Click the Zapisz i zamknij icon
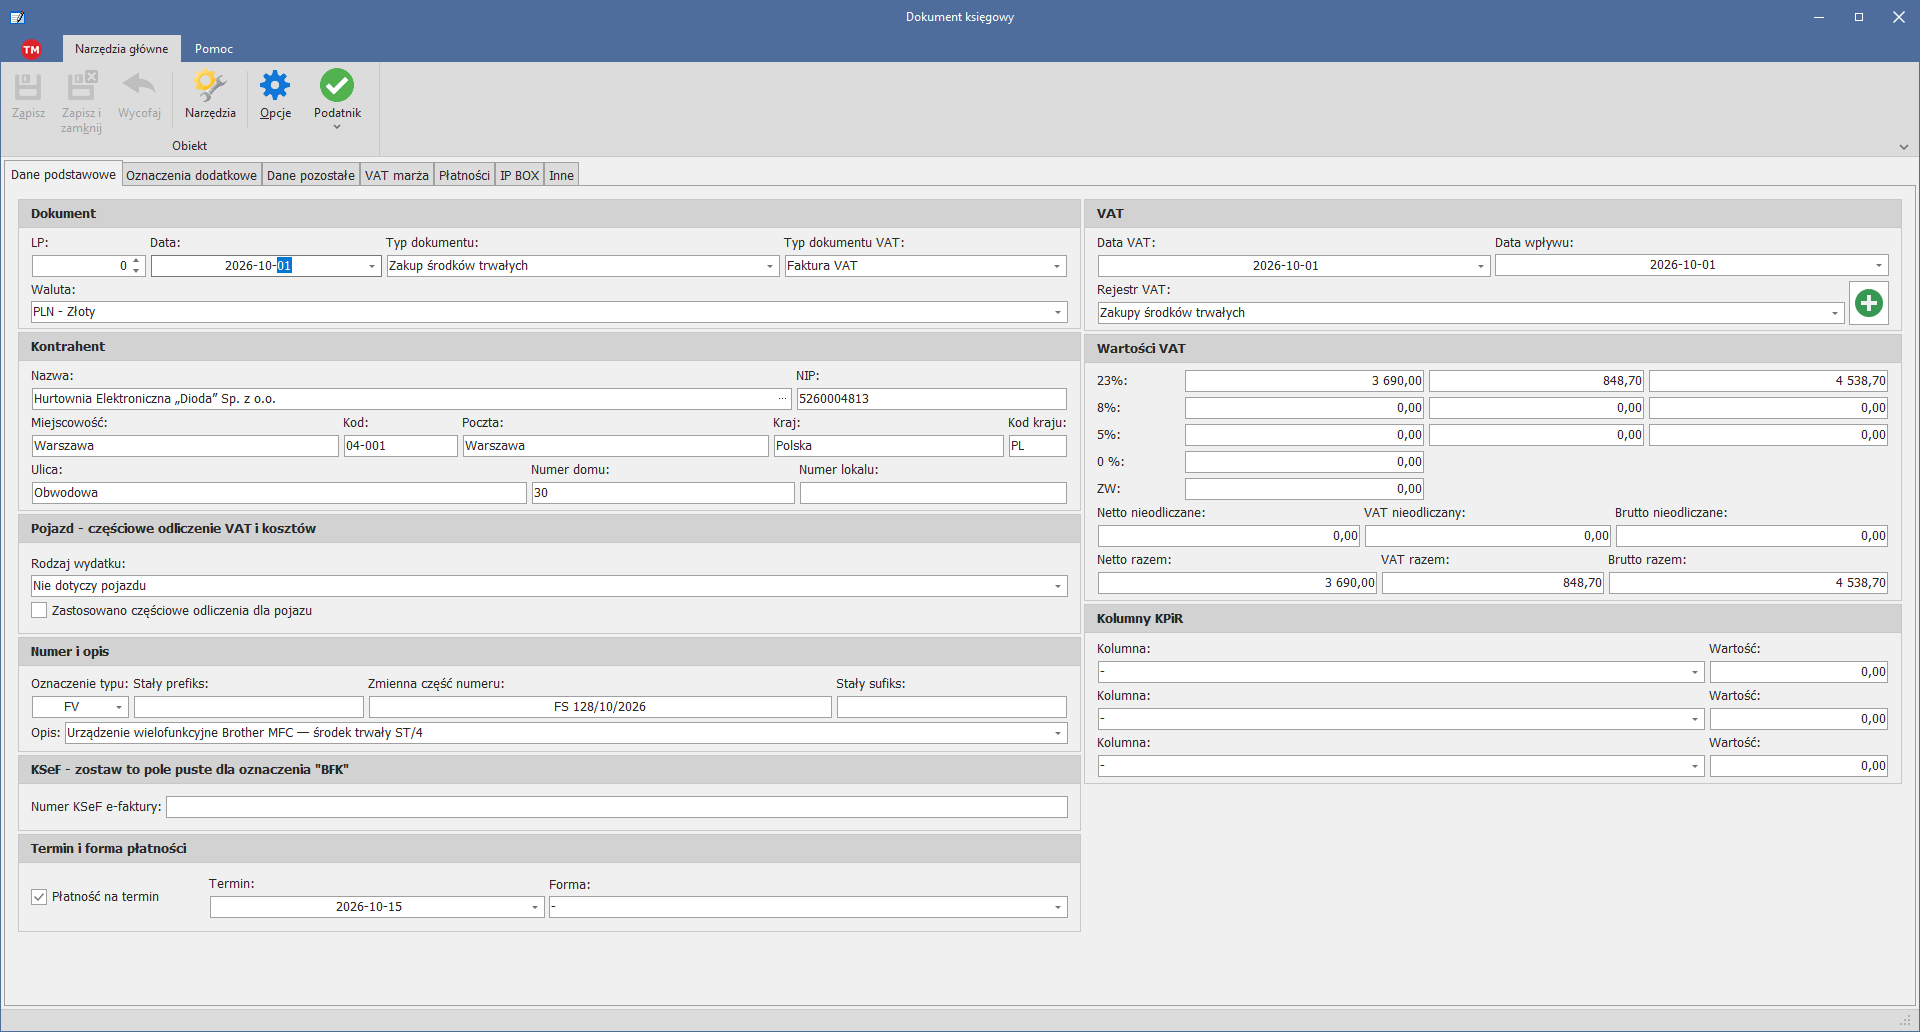 (81, 87)
